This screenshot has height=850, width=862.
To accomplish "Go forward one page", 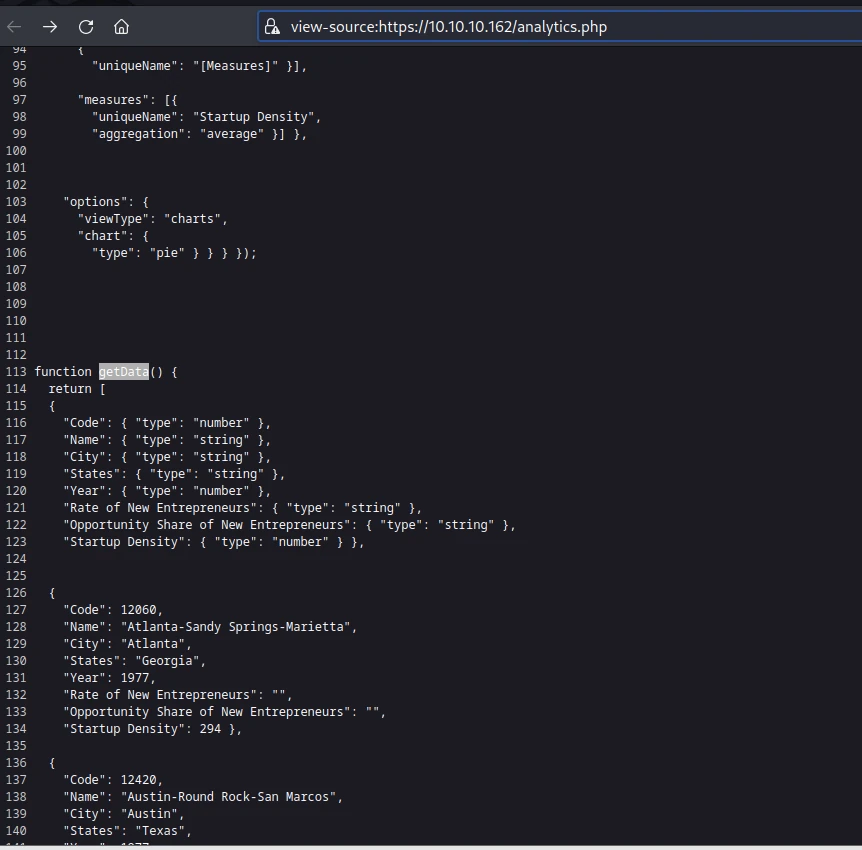I will [50, 26].
